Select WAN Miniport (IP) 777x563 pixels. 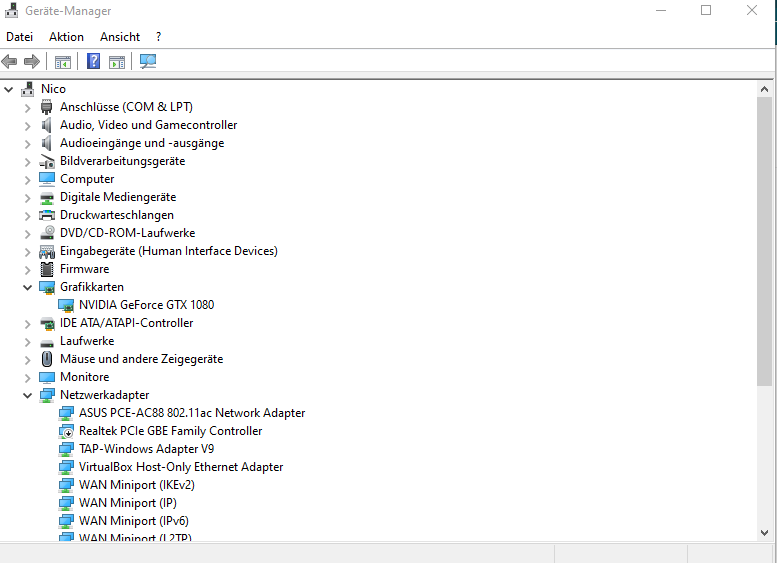(128, 503)
